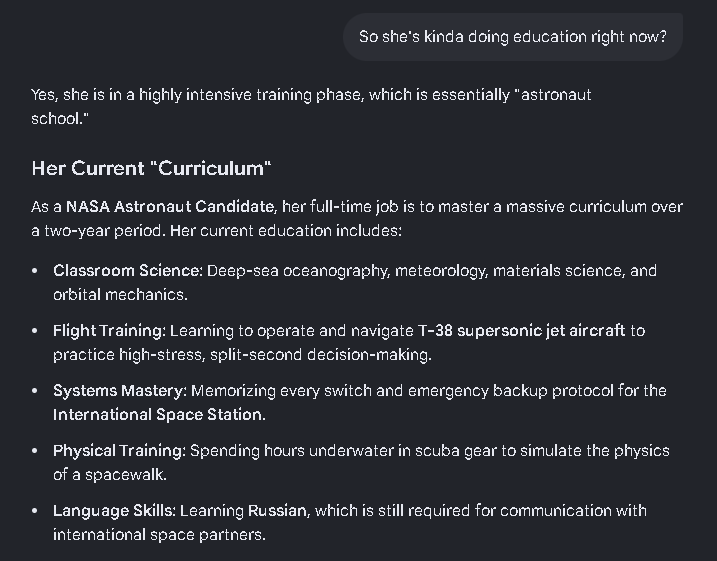Click the bullet dot before Systems Mastery
This screenshot has width=717, height=561.
point(35,391)
